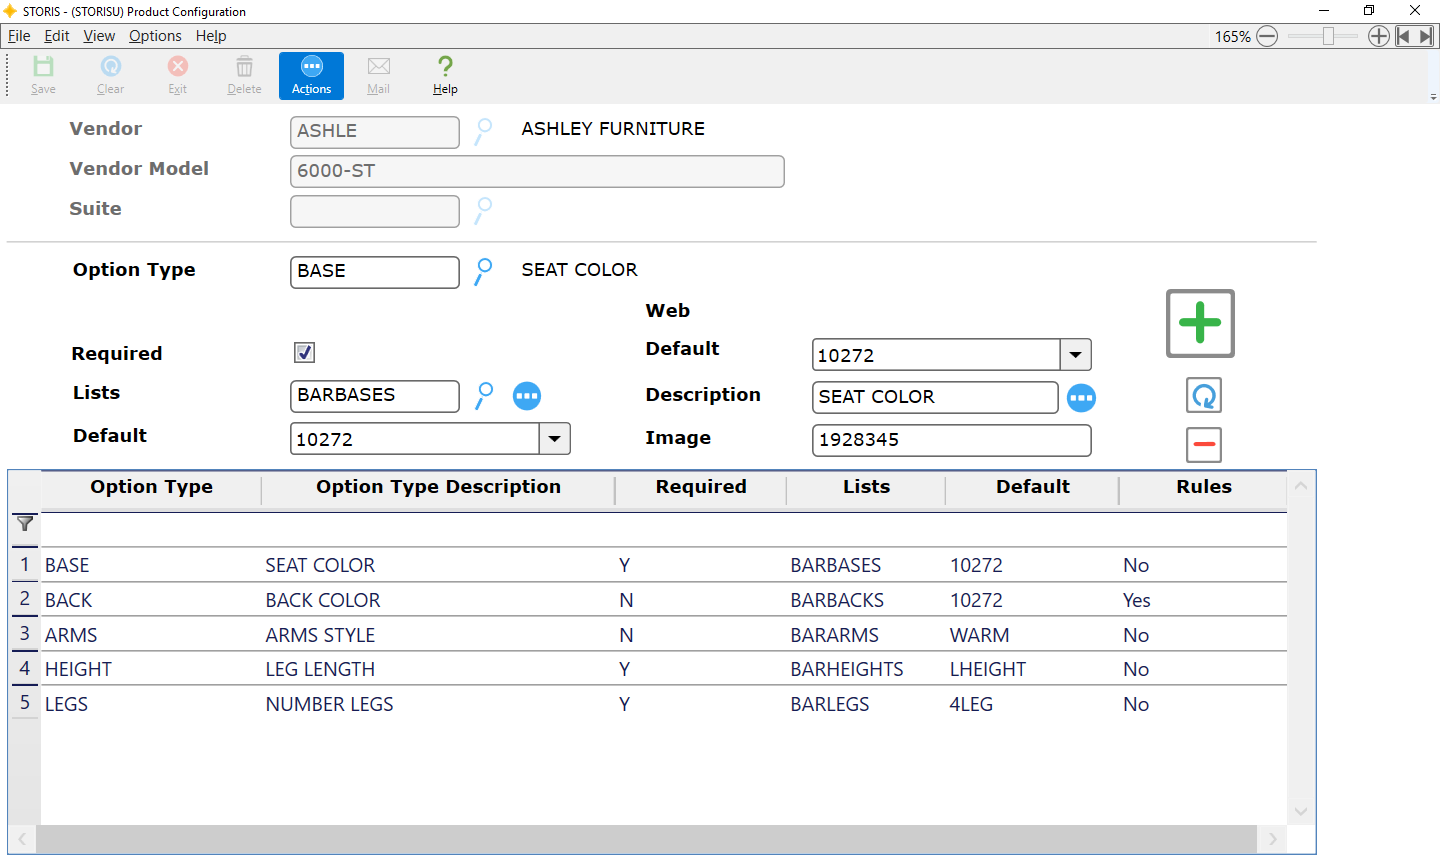The width and height of the screenshot is (1440, 860).
Task: Expand the Web Default dropdown arrow
Action: [x=1075, y=355]
